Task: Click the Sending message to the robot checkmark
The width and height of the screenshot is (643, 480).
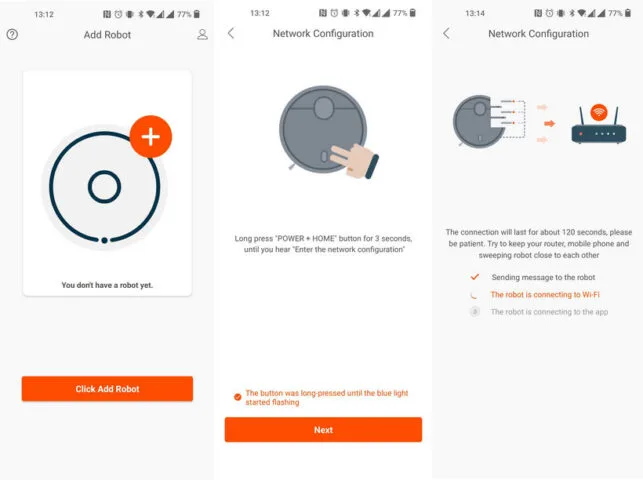Action: [475, 277]
